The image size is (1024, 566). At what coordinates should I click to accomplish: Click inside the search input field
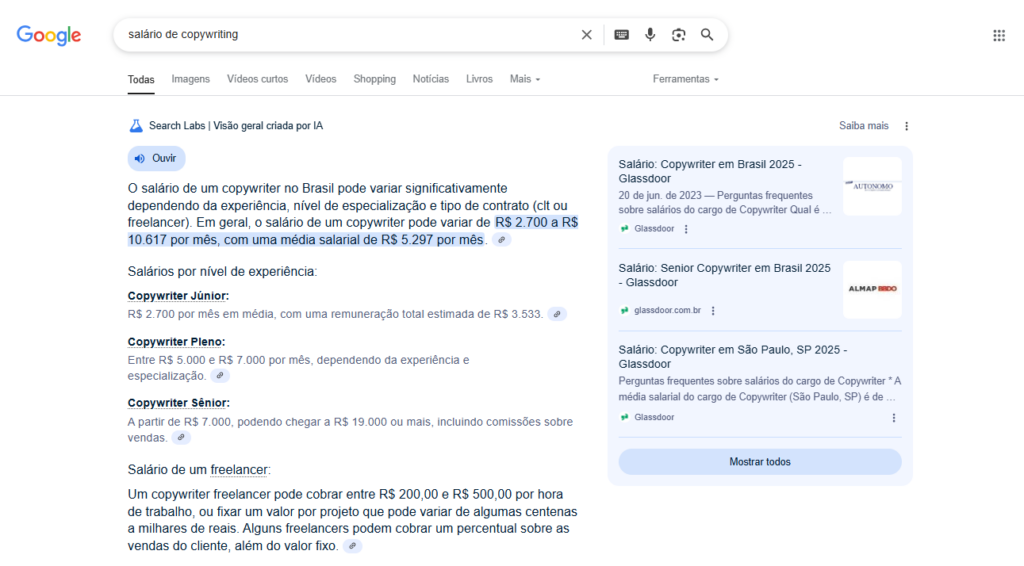(x=340, y=35)
